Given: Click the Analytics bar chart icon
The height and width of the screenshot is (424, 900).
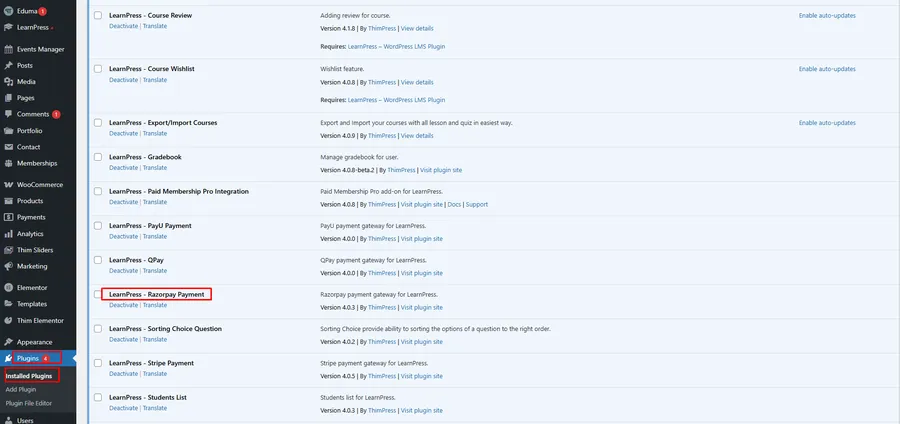Looking at the screenshot, I should [x=9, y=233].
